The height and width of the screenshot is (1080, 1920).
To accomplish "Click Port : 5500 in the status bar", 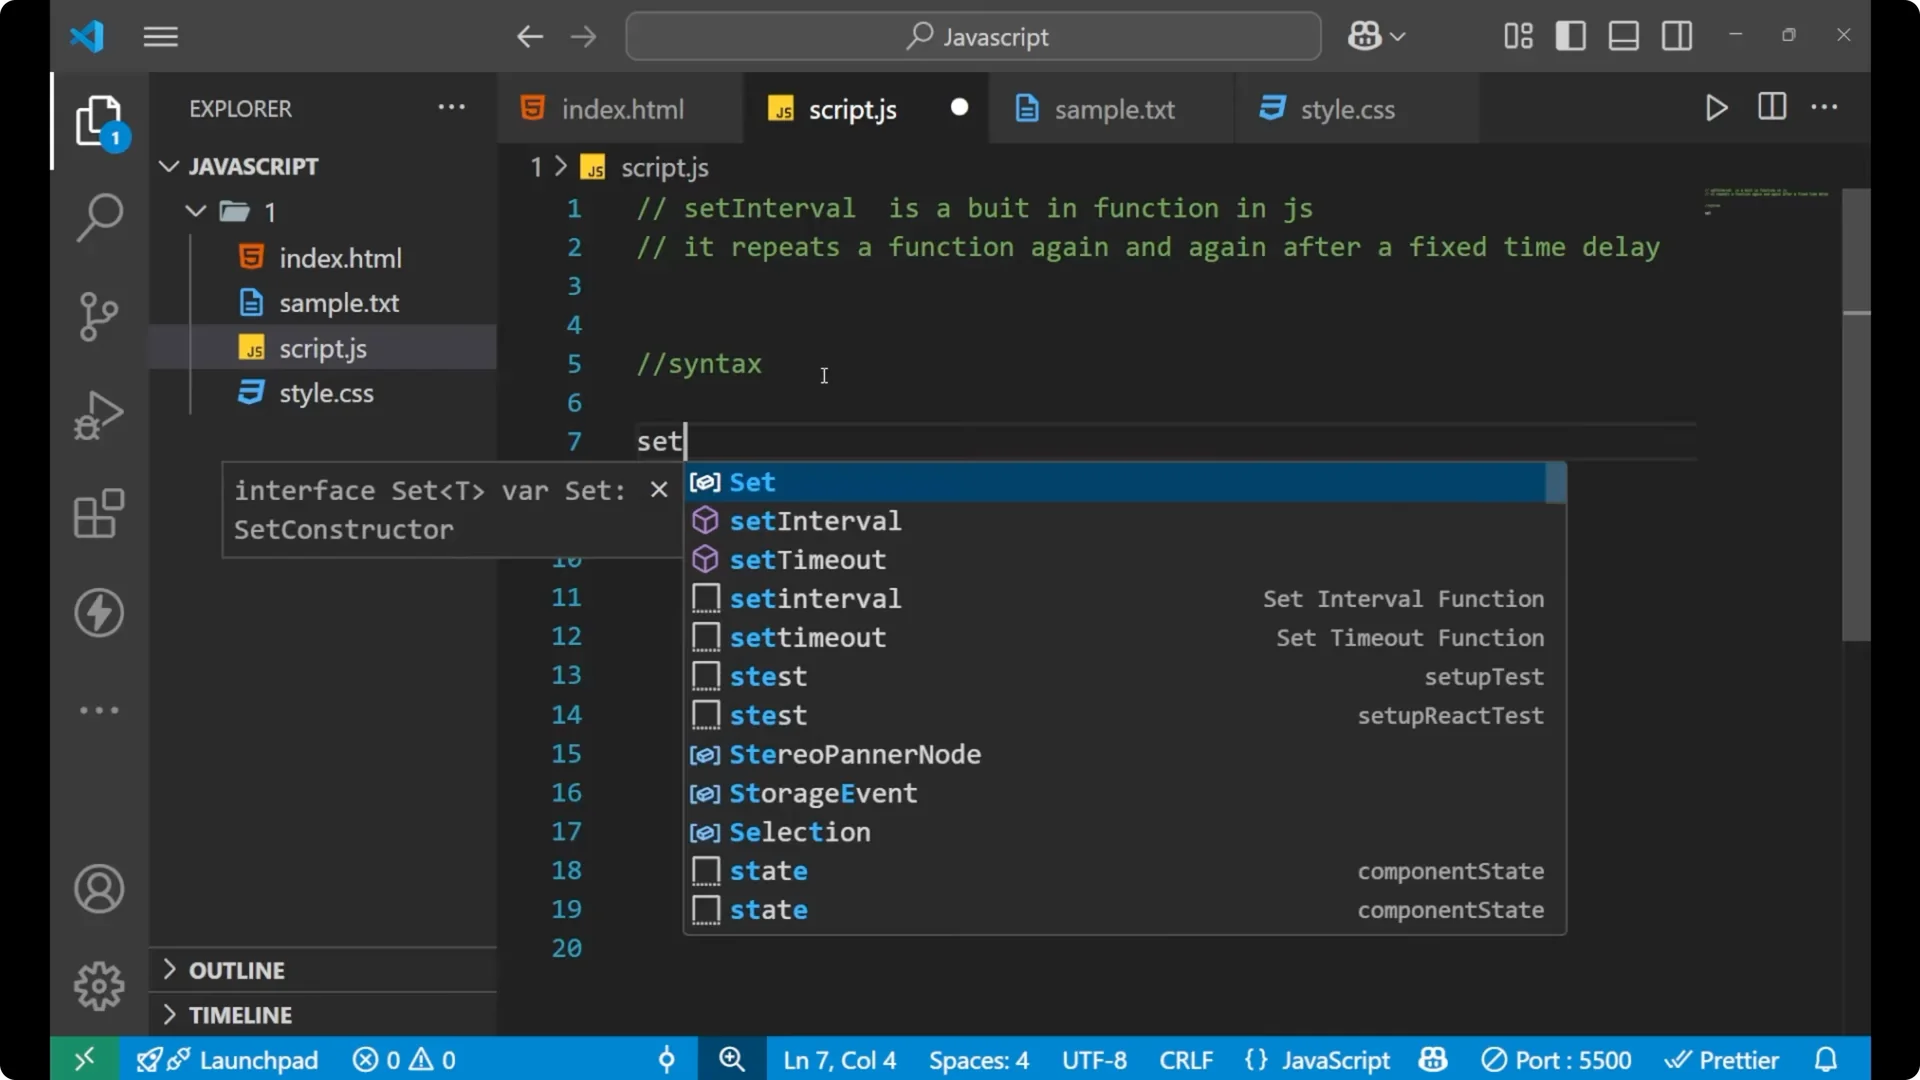I will pyautogui.click(x=1568, y=1059).
